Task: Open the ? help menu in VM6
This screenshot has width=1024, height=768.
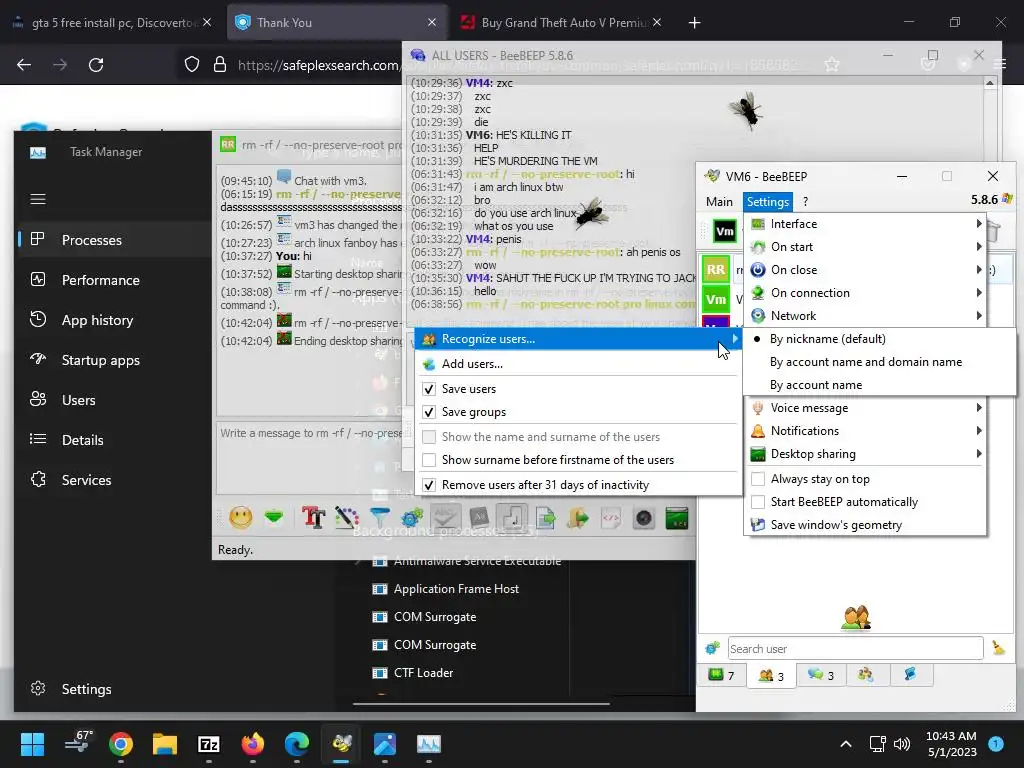Action: [x=805, y=202]
